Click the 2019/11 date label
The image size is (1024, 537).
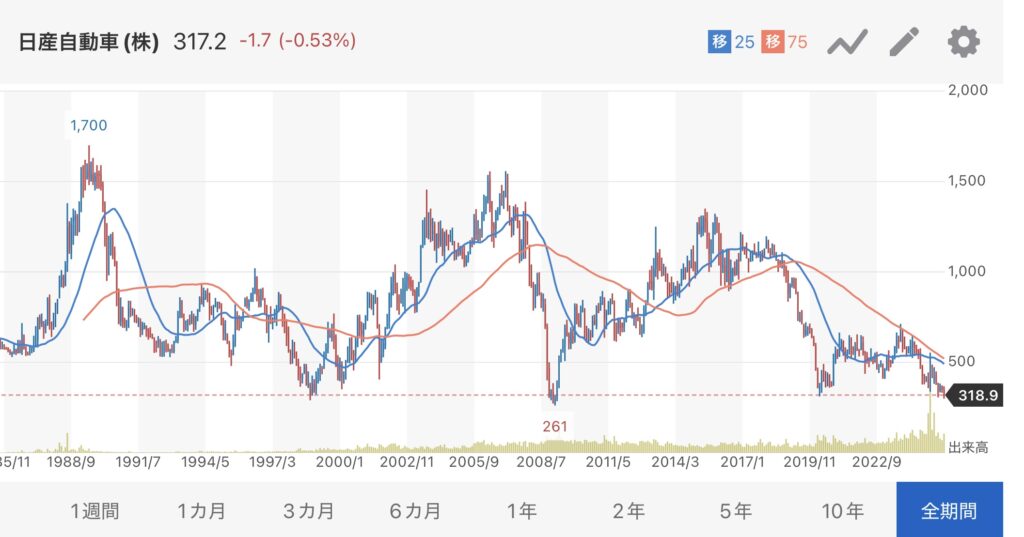[810, 463]
